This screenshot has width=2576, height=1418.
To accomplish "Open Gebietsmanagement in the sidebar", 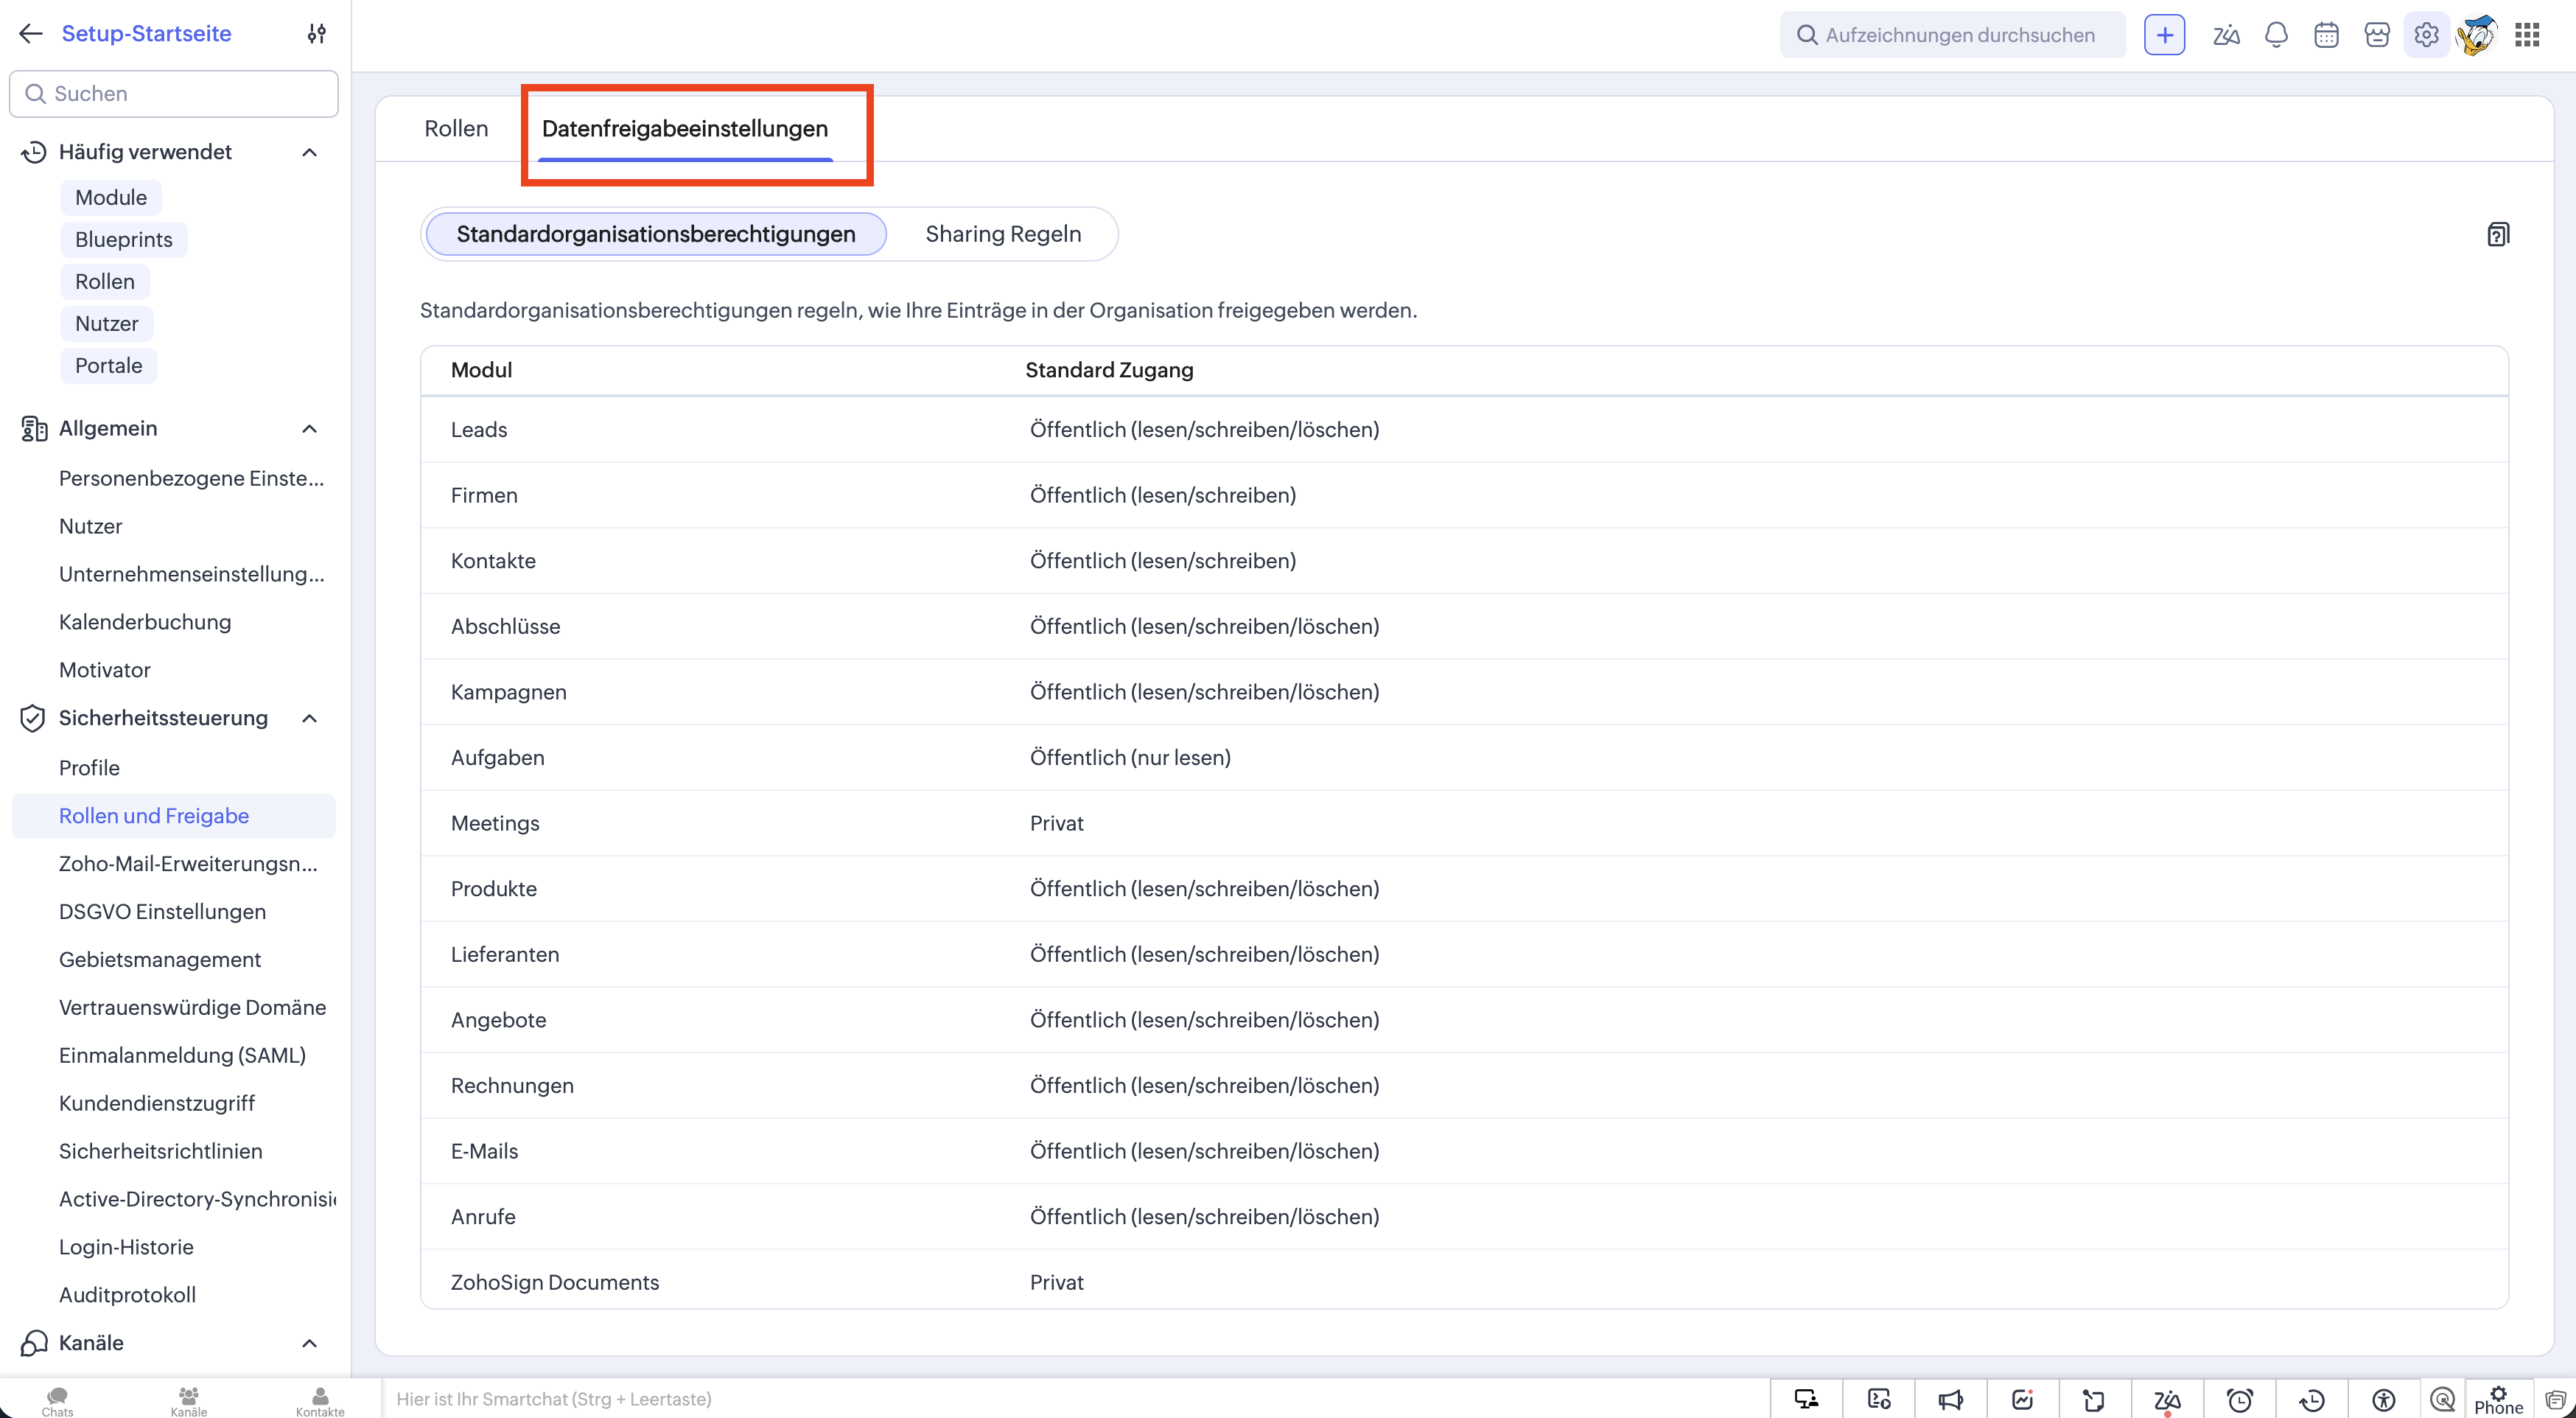I will [160, 960].
